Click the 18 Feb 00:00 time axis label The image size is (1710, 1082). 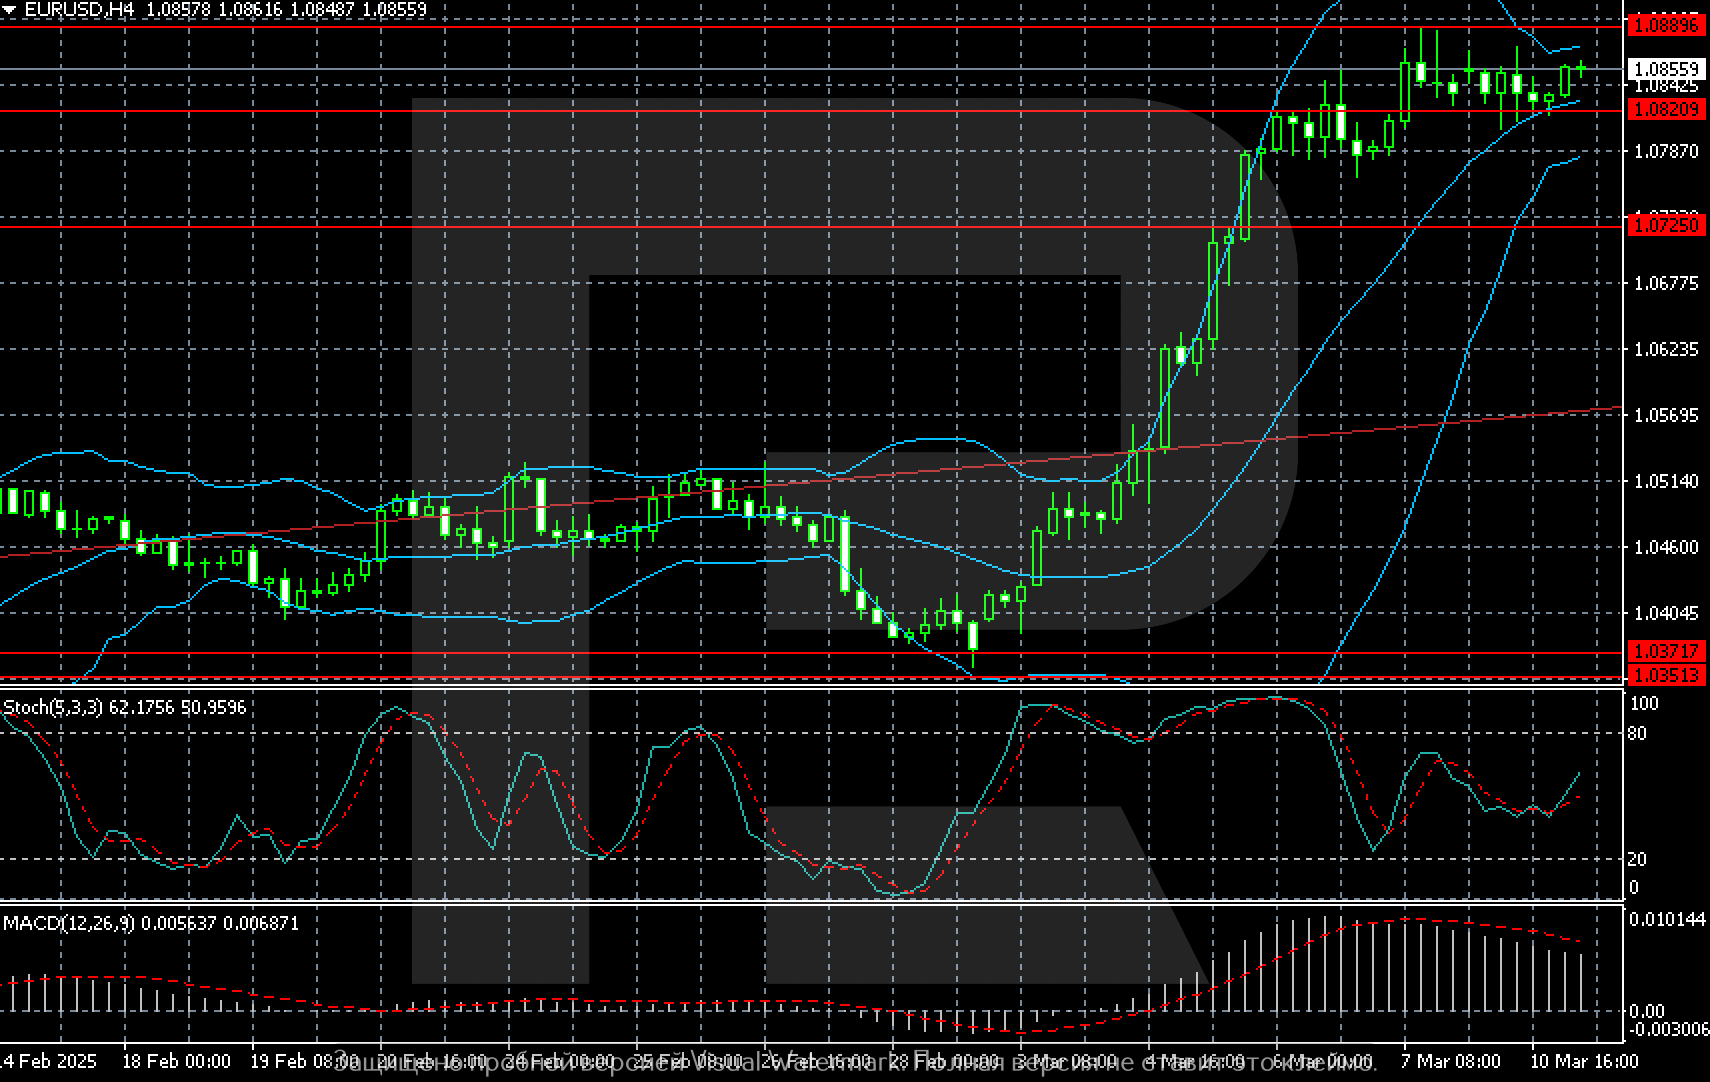[x=176, y=1061]
